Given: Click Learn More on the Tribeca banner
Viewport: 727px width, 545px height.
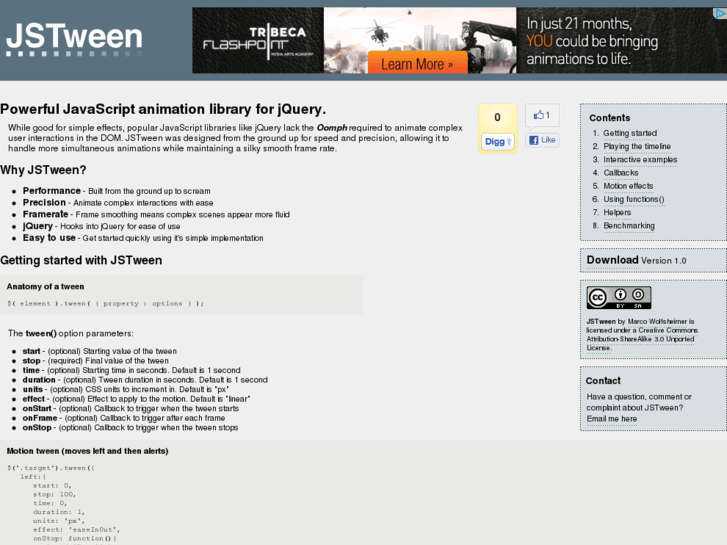Looking at the screenshot, I should click(x=417, y=64).
